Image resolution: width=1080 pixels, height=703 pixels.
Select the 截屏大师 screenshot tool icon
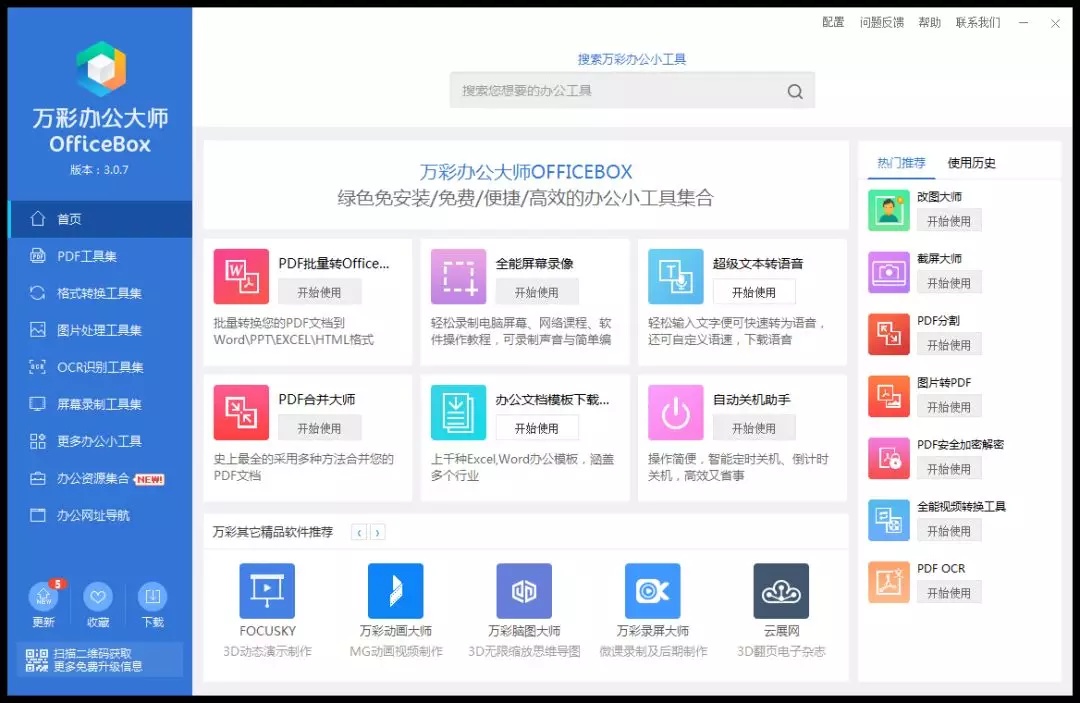889,272
